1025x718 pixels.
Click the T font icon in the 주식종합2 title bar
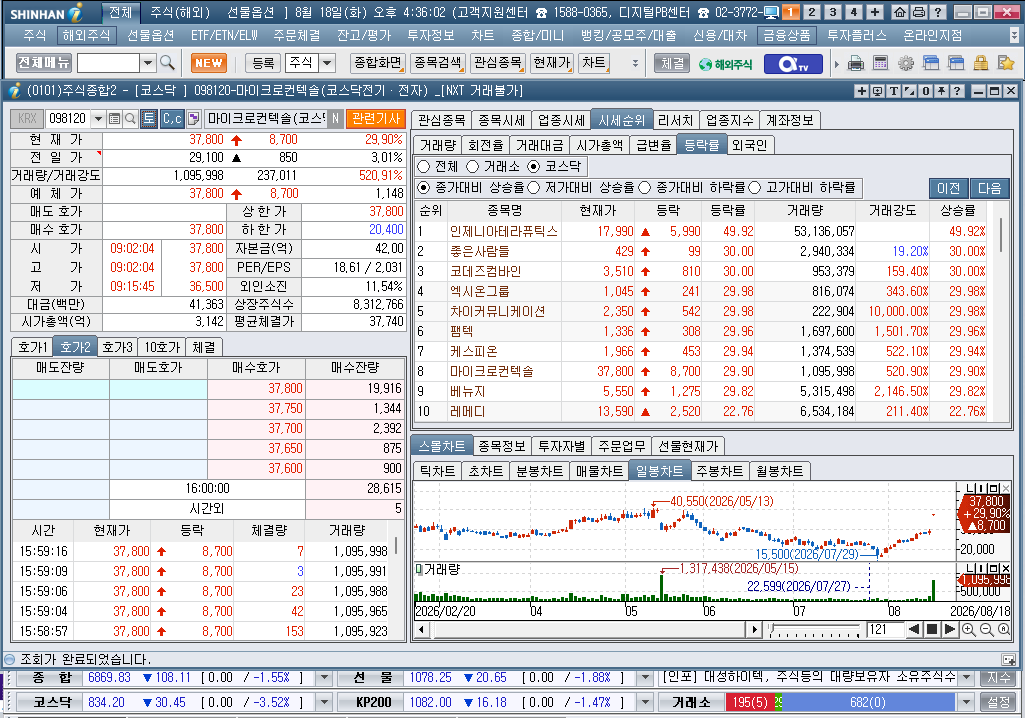pos(894,91)
